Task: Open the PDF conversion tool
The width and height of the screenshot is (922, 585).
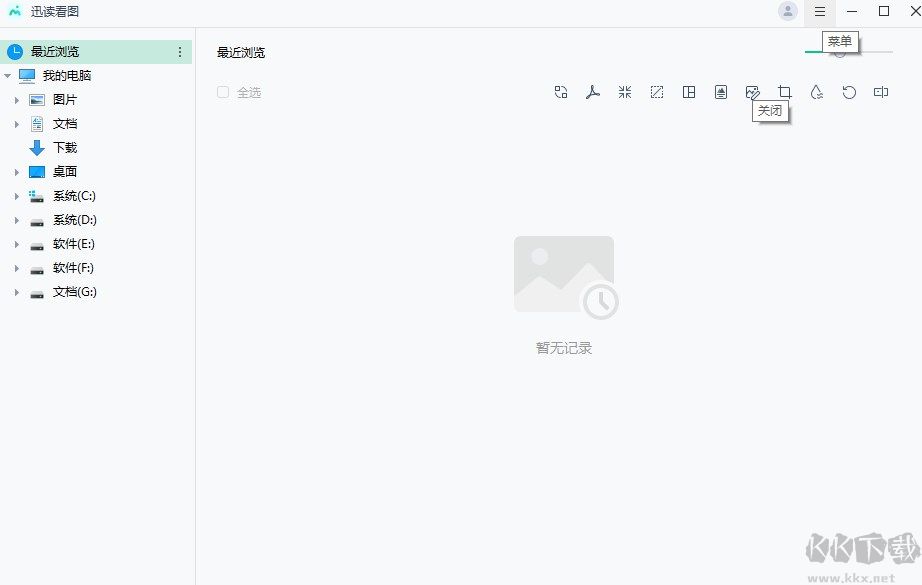Action: pos(593,91)
